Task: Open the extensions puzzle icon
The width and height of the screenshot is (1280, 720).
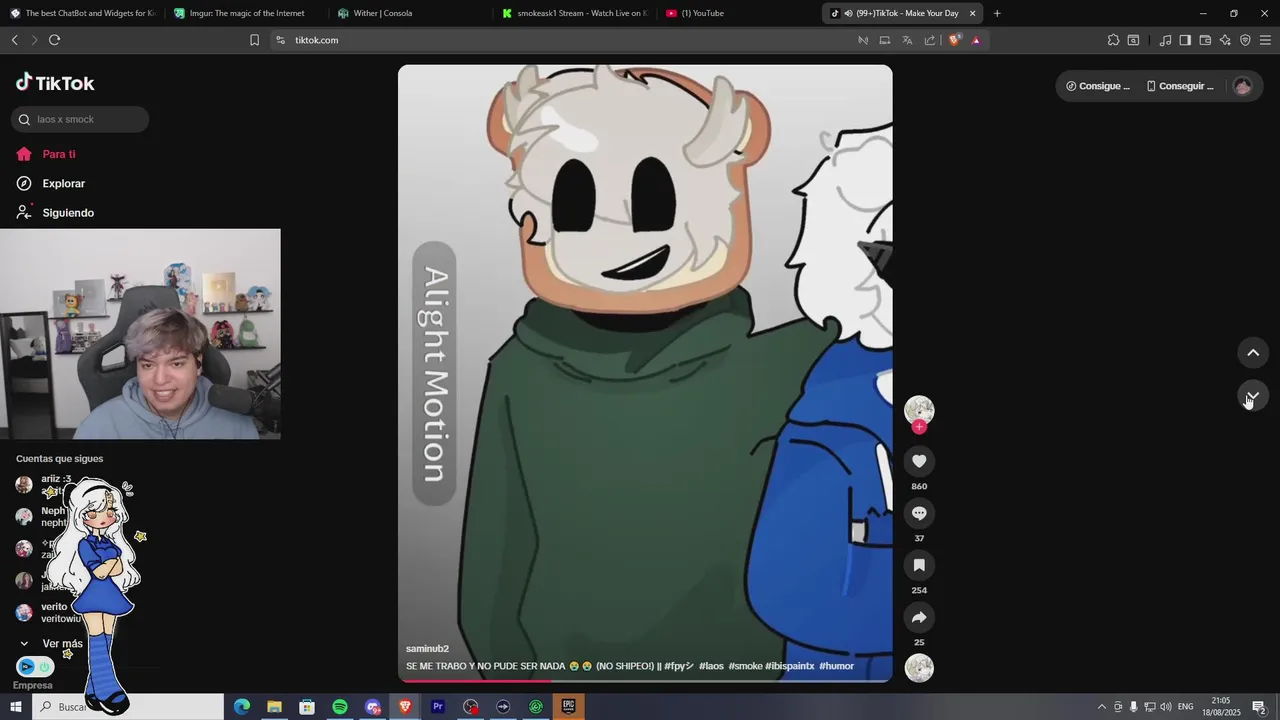Action: coord(1113,40)
